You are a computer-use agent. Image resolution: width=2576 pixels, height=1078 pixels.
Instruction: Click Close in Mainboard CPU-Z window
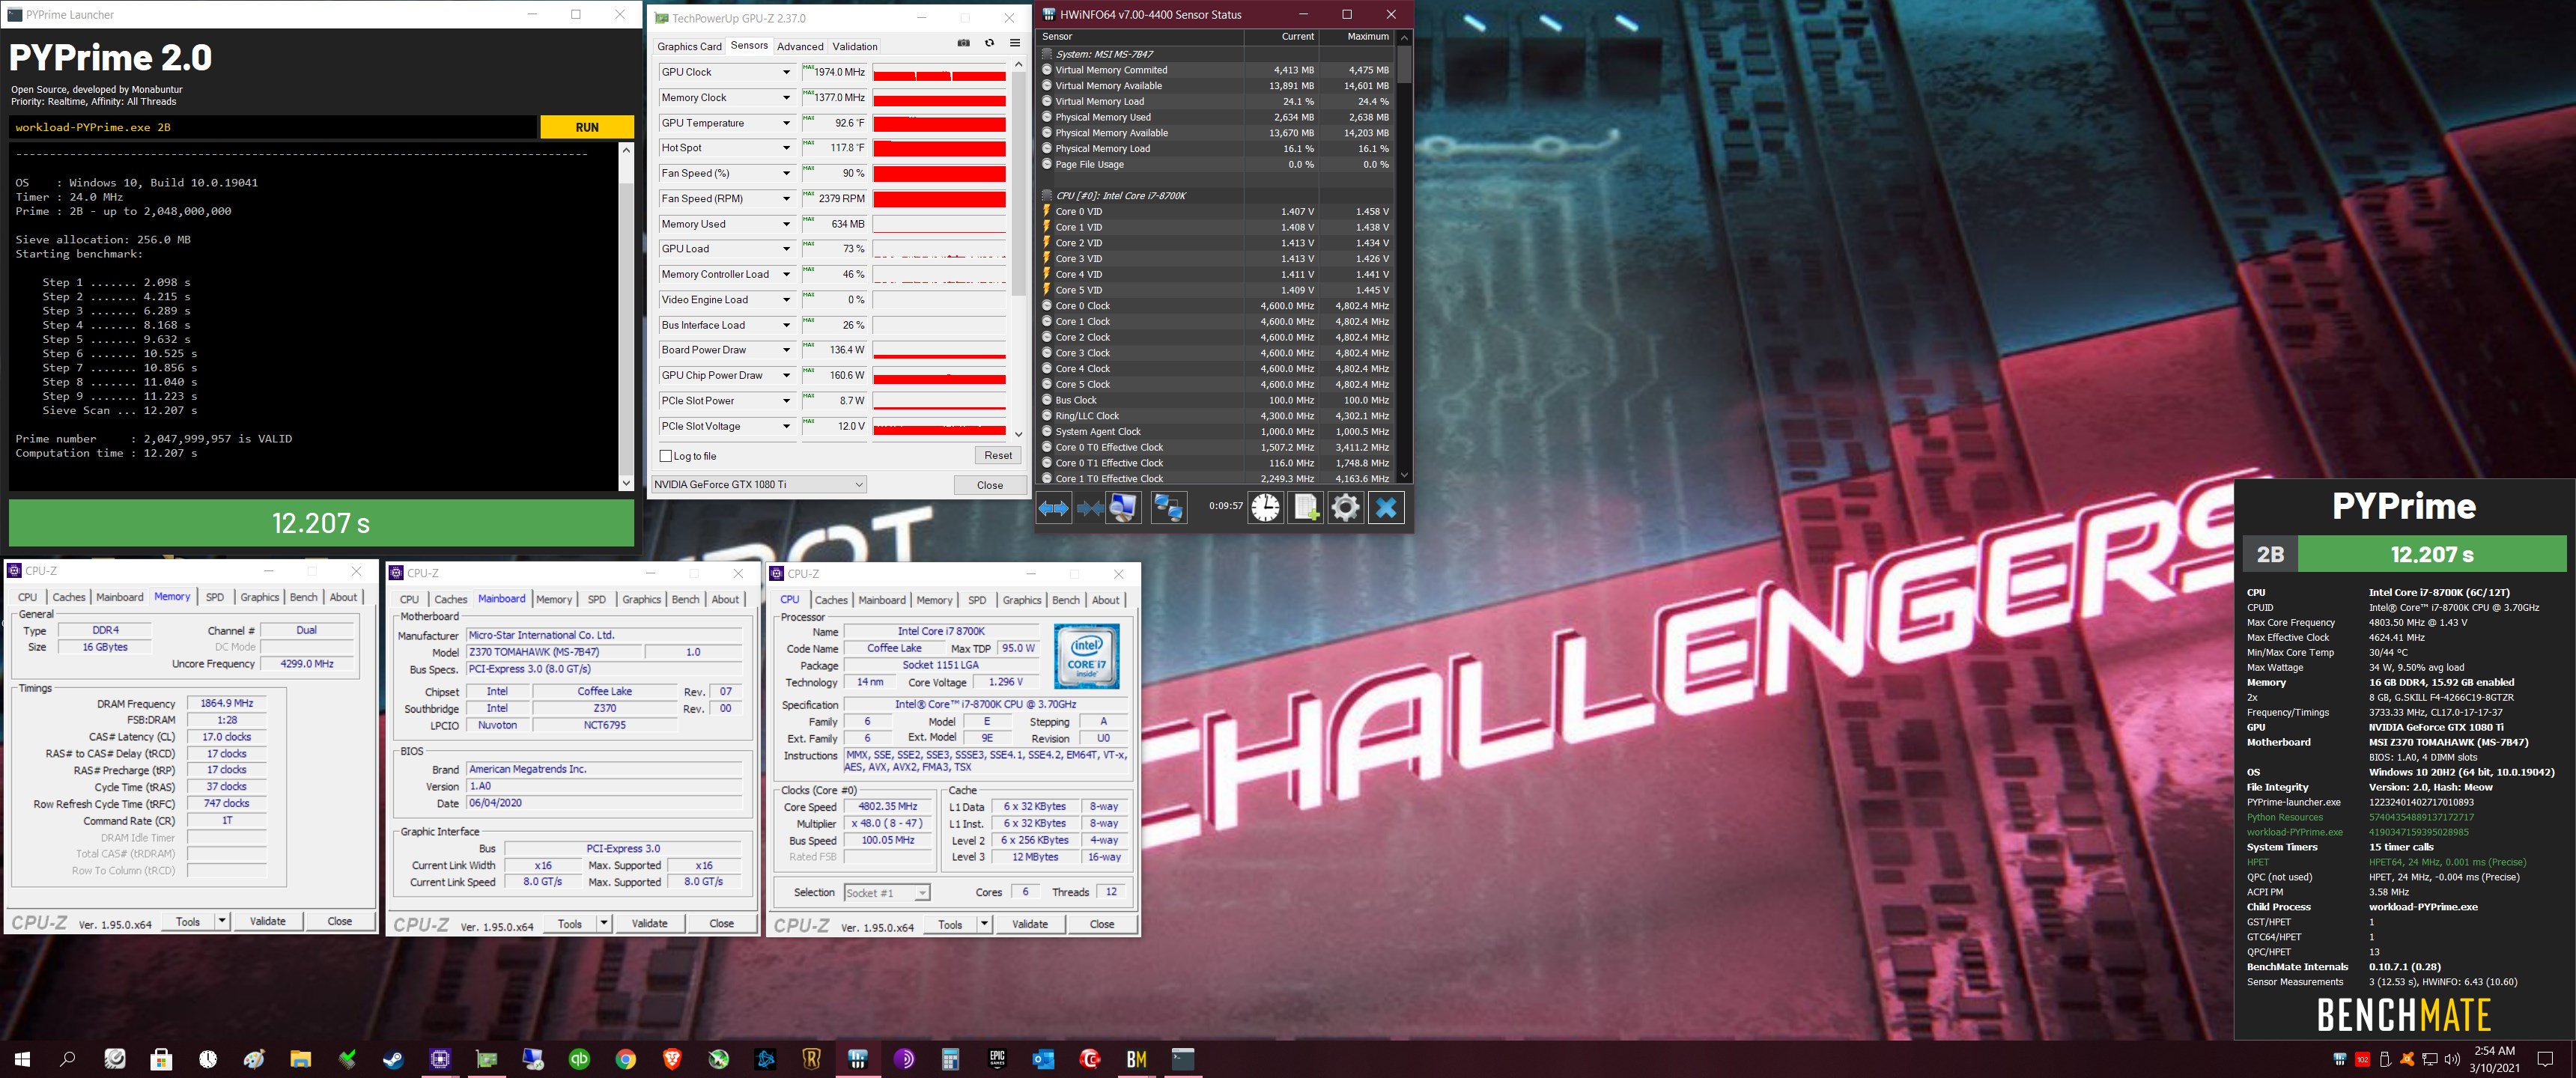click(721, 923)
